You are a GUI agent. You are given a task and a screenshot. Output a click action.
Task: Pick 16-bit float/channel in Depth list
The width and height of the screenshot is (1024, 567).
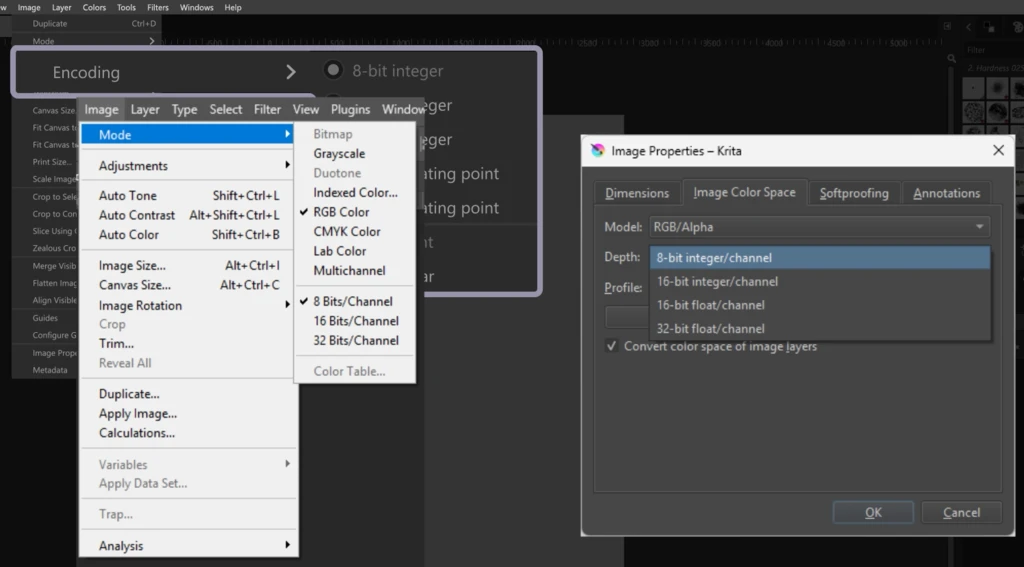coord(820,305)
